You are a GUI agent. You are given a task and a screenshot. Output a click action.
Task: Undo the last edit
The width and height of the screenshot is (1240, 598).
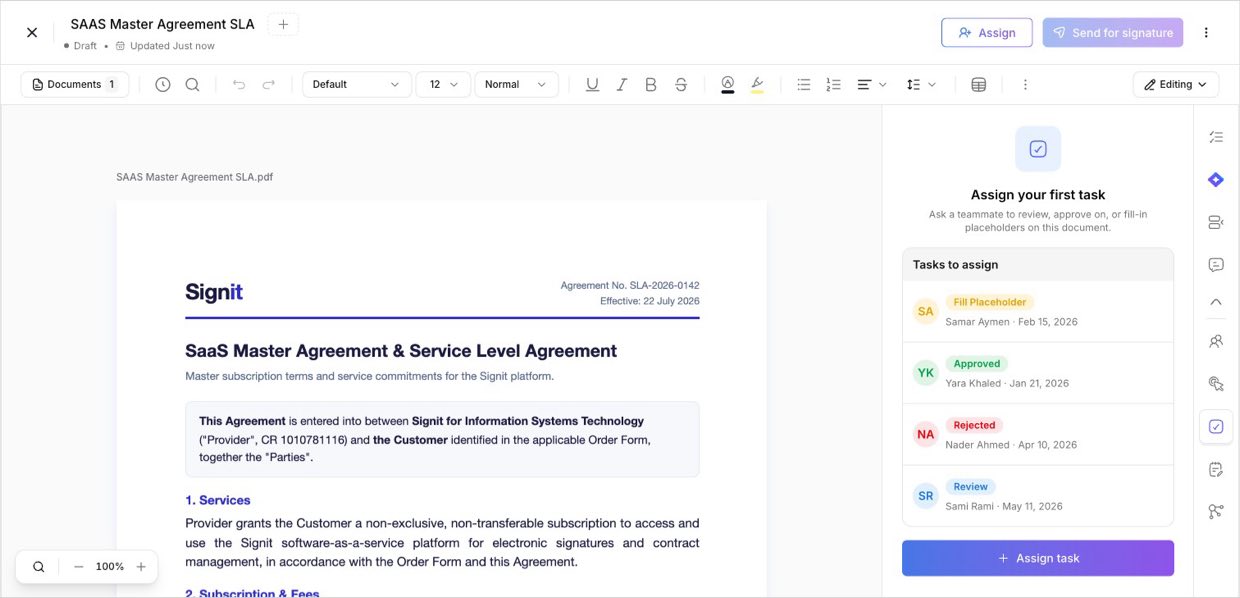(239, 85)
